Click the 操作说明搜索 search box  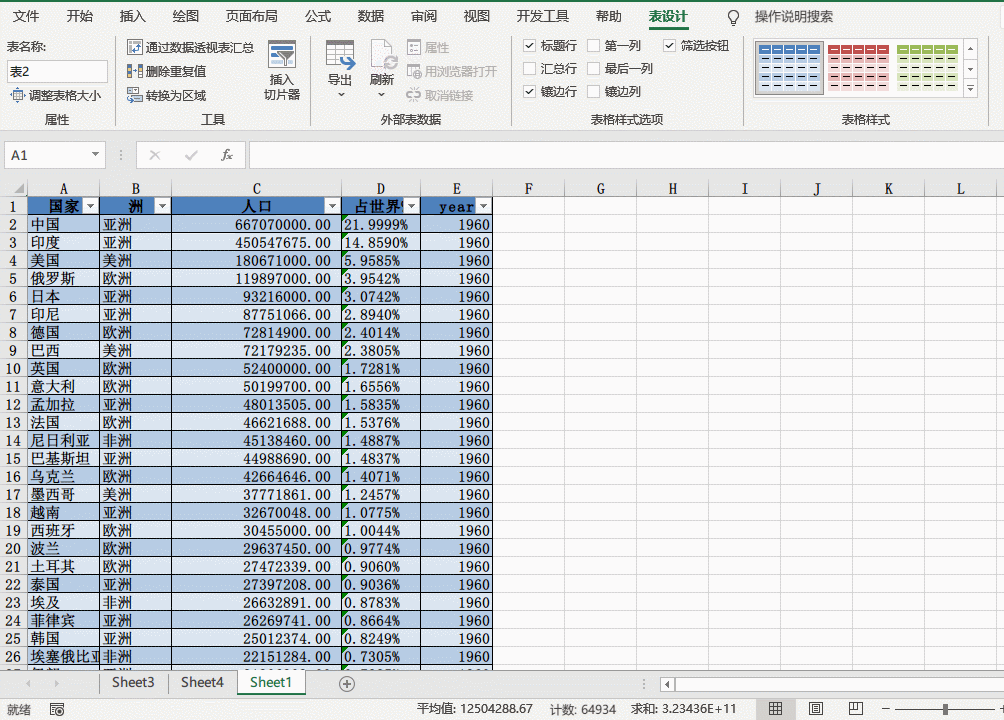point(794,17)
